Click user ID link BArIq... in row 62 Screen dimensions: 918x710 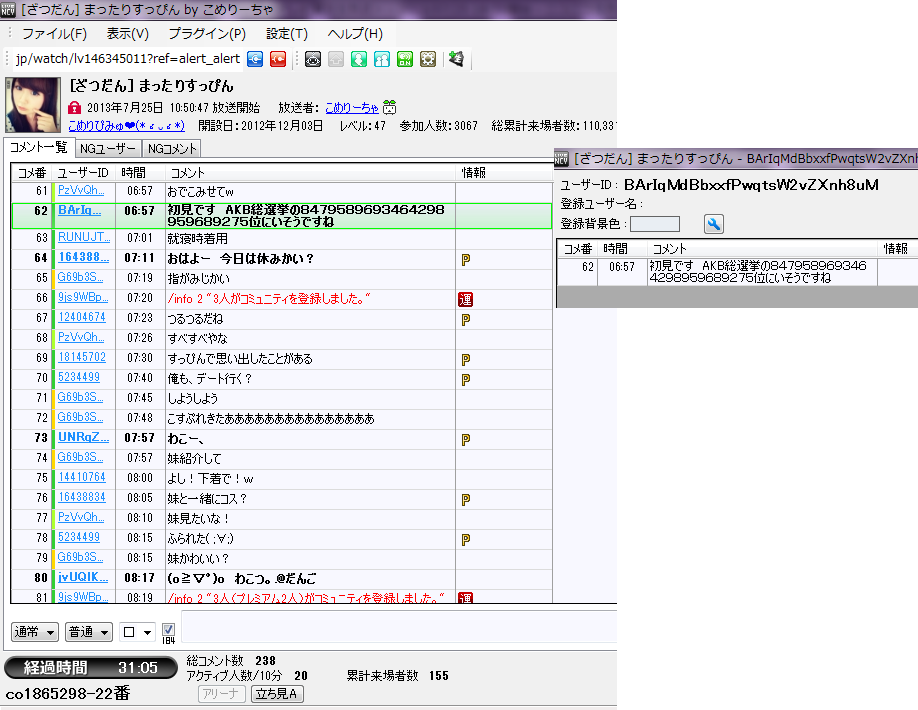point(79,210)
